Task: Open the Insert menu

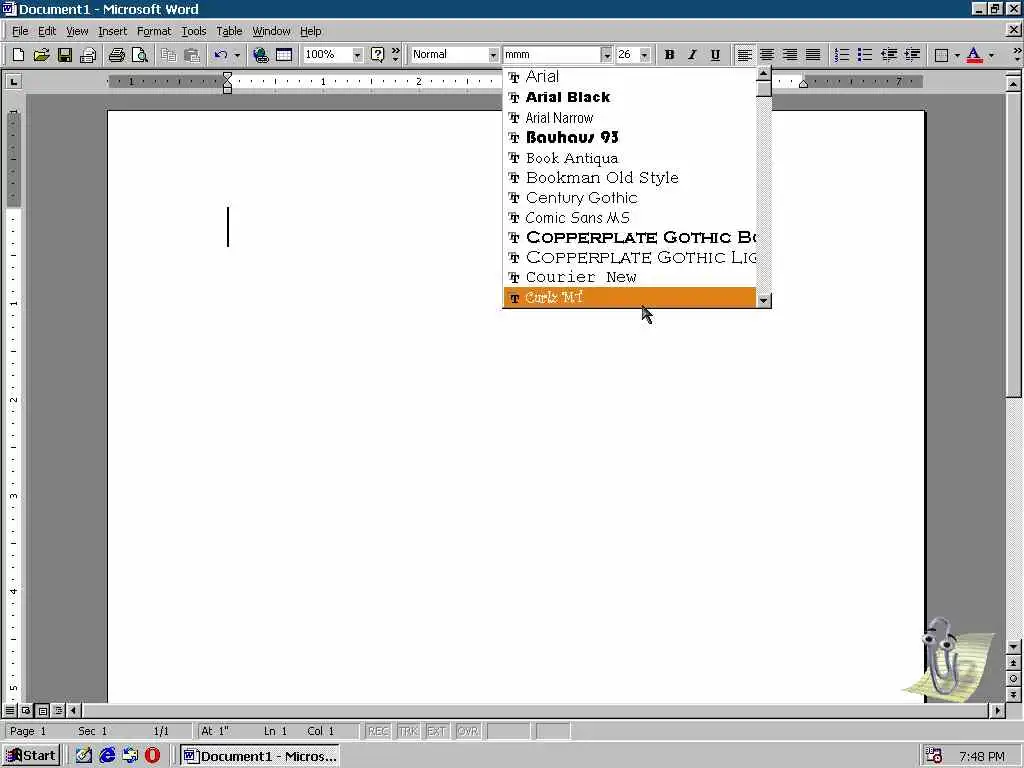Action: coord(112,31)
